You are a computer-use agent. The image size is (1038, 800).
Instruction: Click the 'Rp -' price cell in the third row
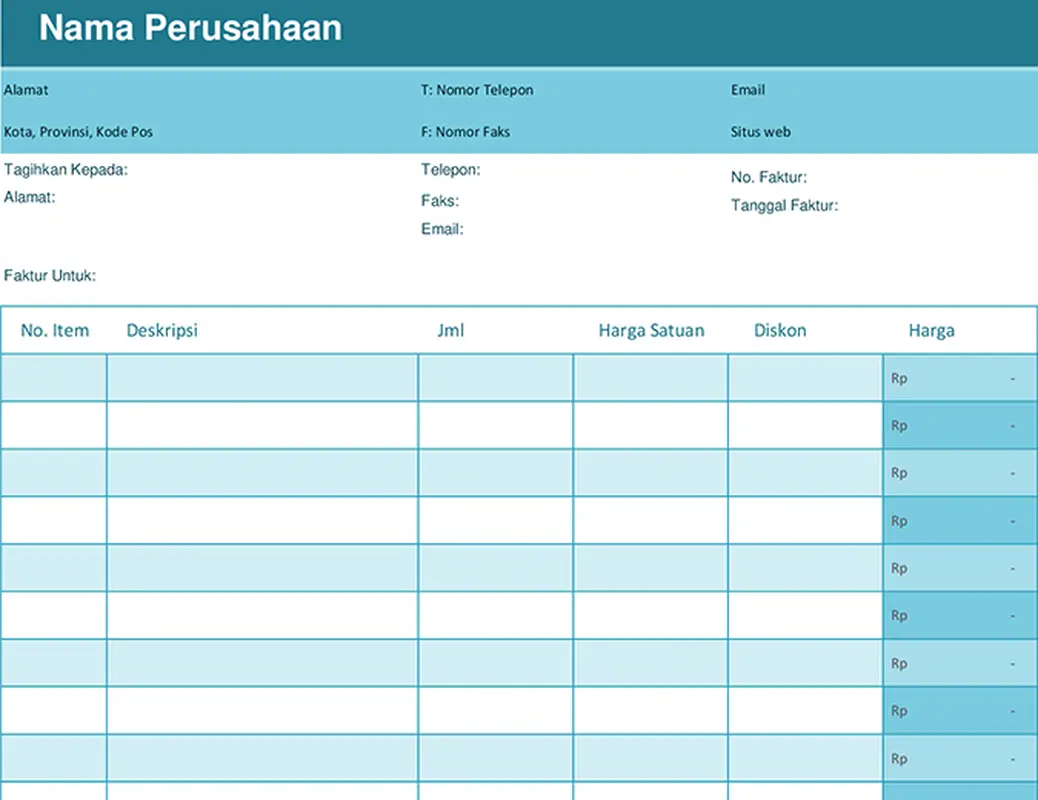point(960,473)
